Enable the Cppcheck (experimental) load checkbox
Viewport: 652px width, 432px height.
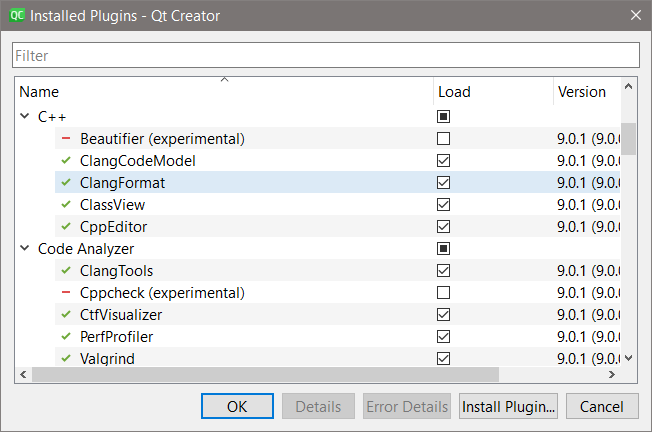click(443, 293)
